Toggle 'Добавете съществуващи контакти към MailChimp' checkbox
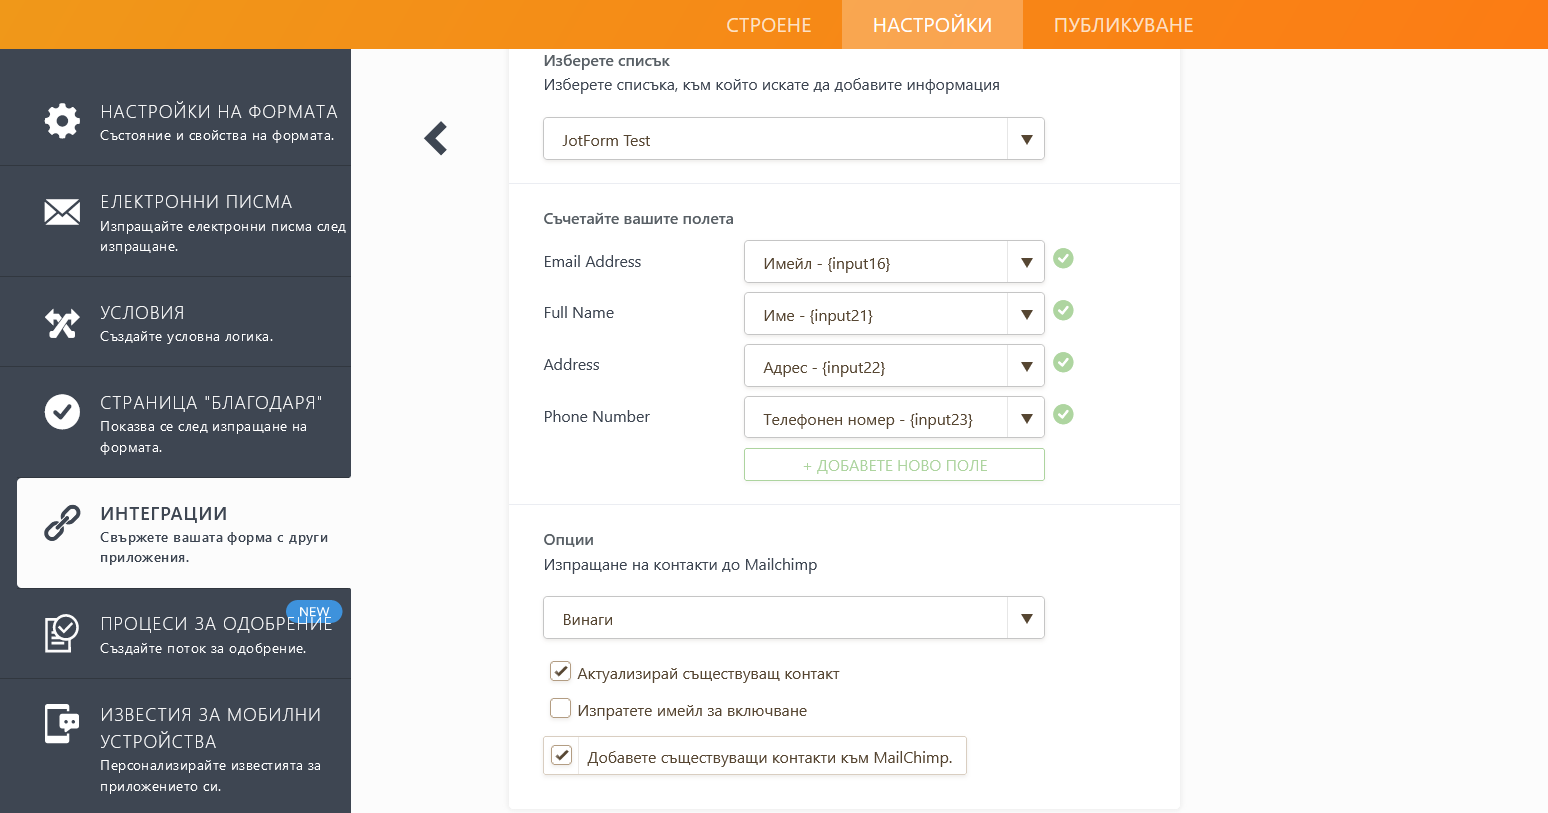 tap(562, 756)
